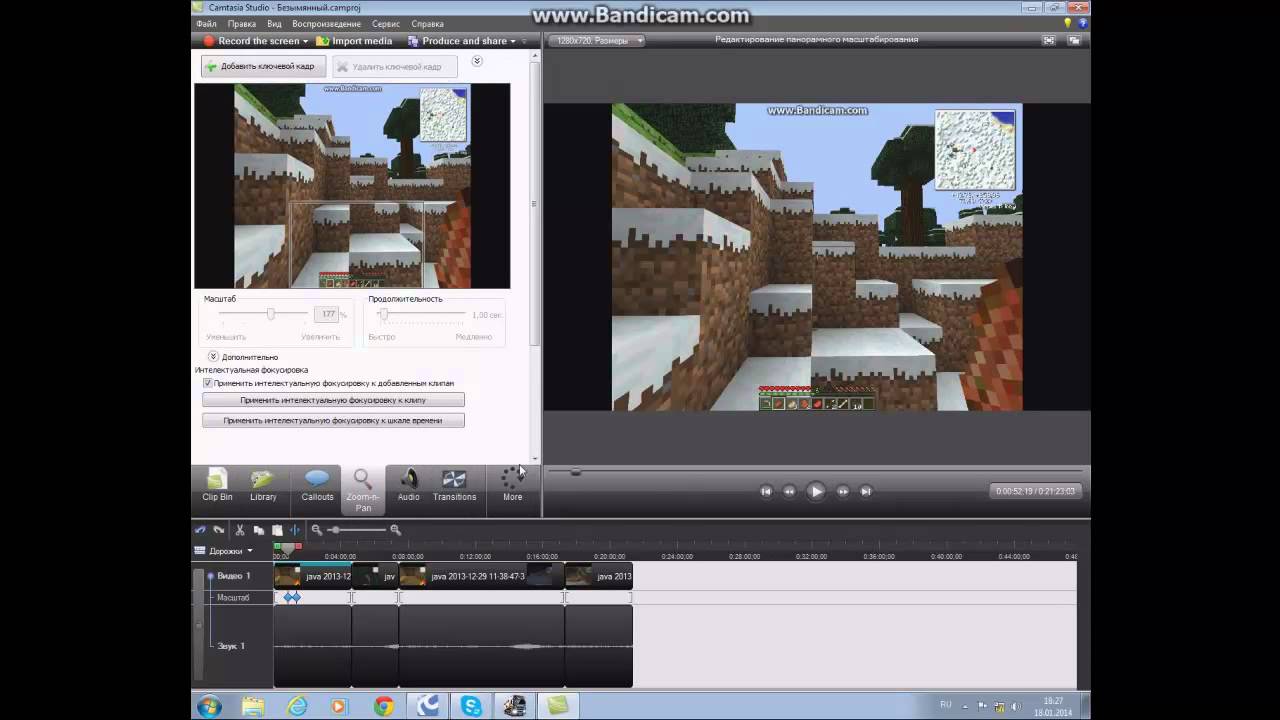The image size is (1280, 720).
Task: Open the Callouts tab
Action: tap(317, 485)
